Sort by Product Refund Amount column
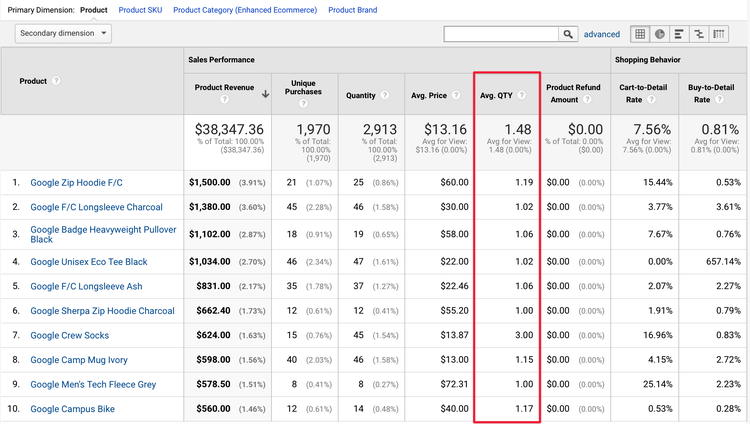 coord(573,93)
